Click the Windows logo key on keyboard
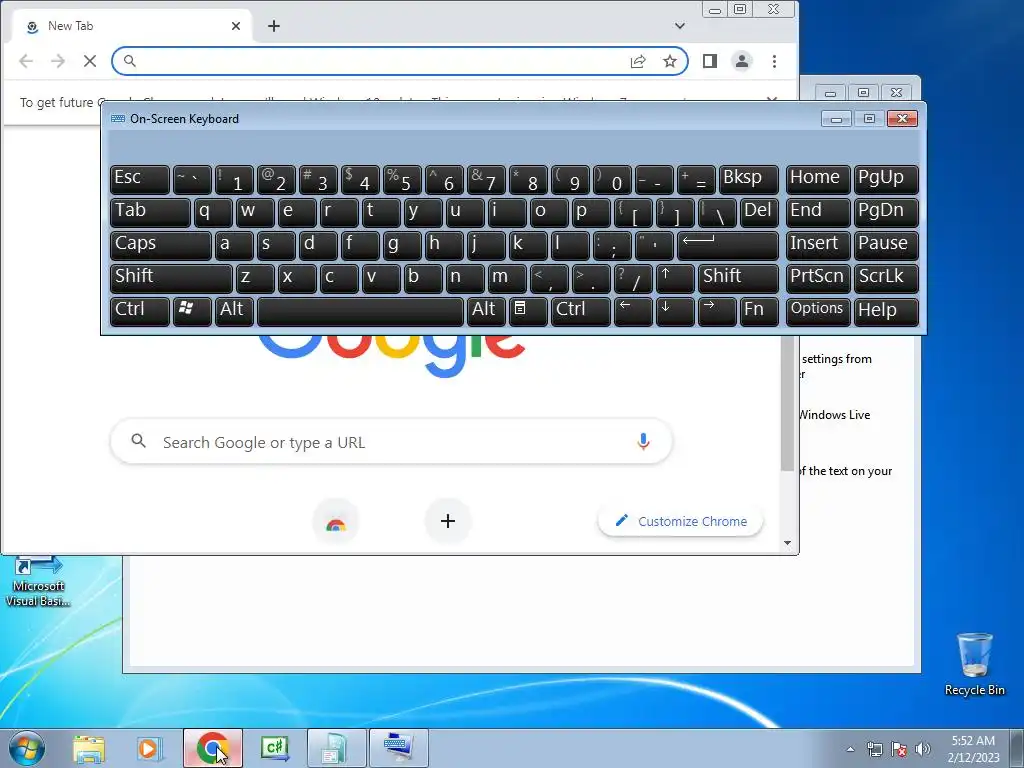 point(192,311)
